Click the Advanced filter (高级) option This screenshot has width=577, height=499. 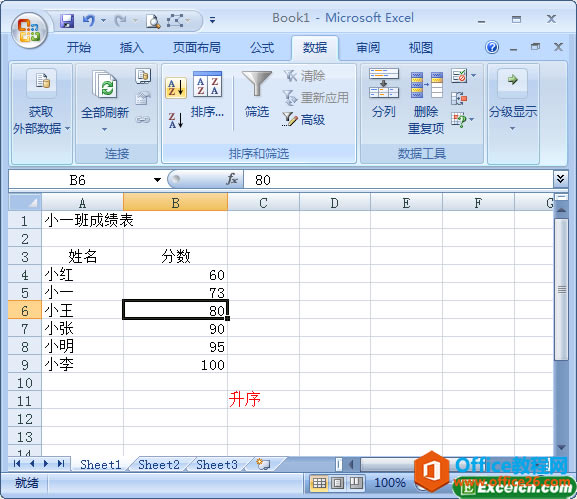coord(304,119)
